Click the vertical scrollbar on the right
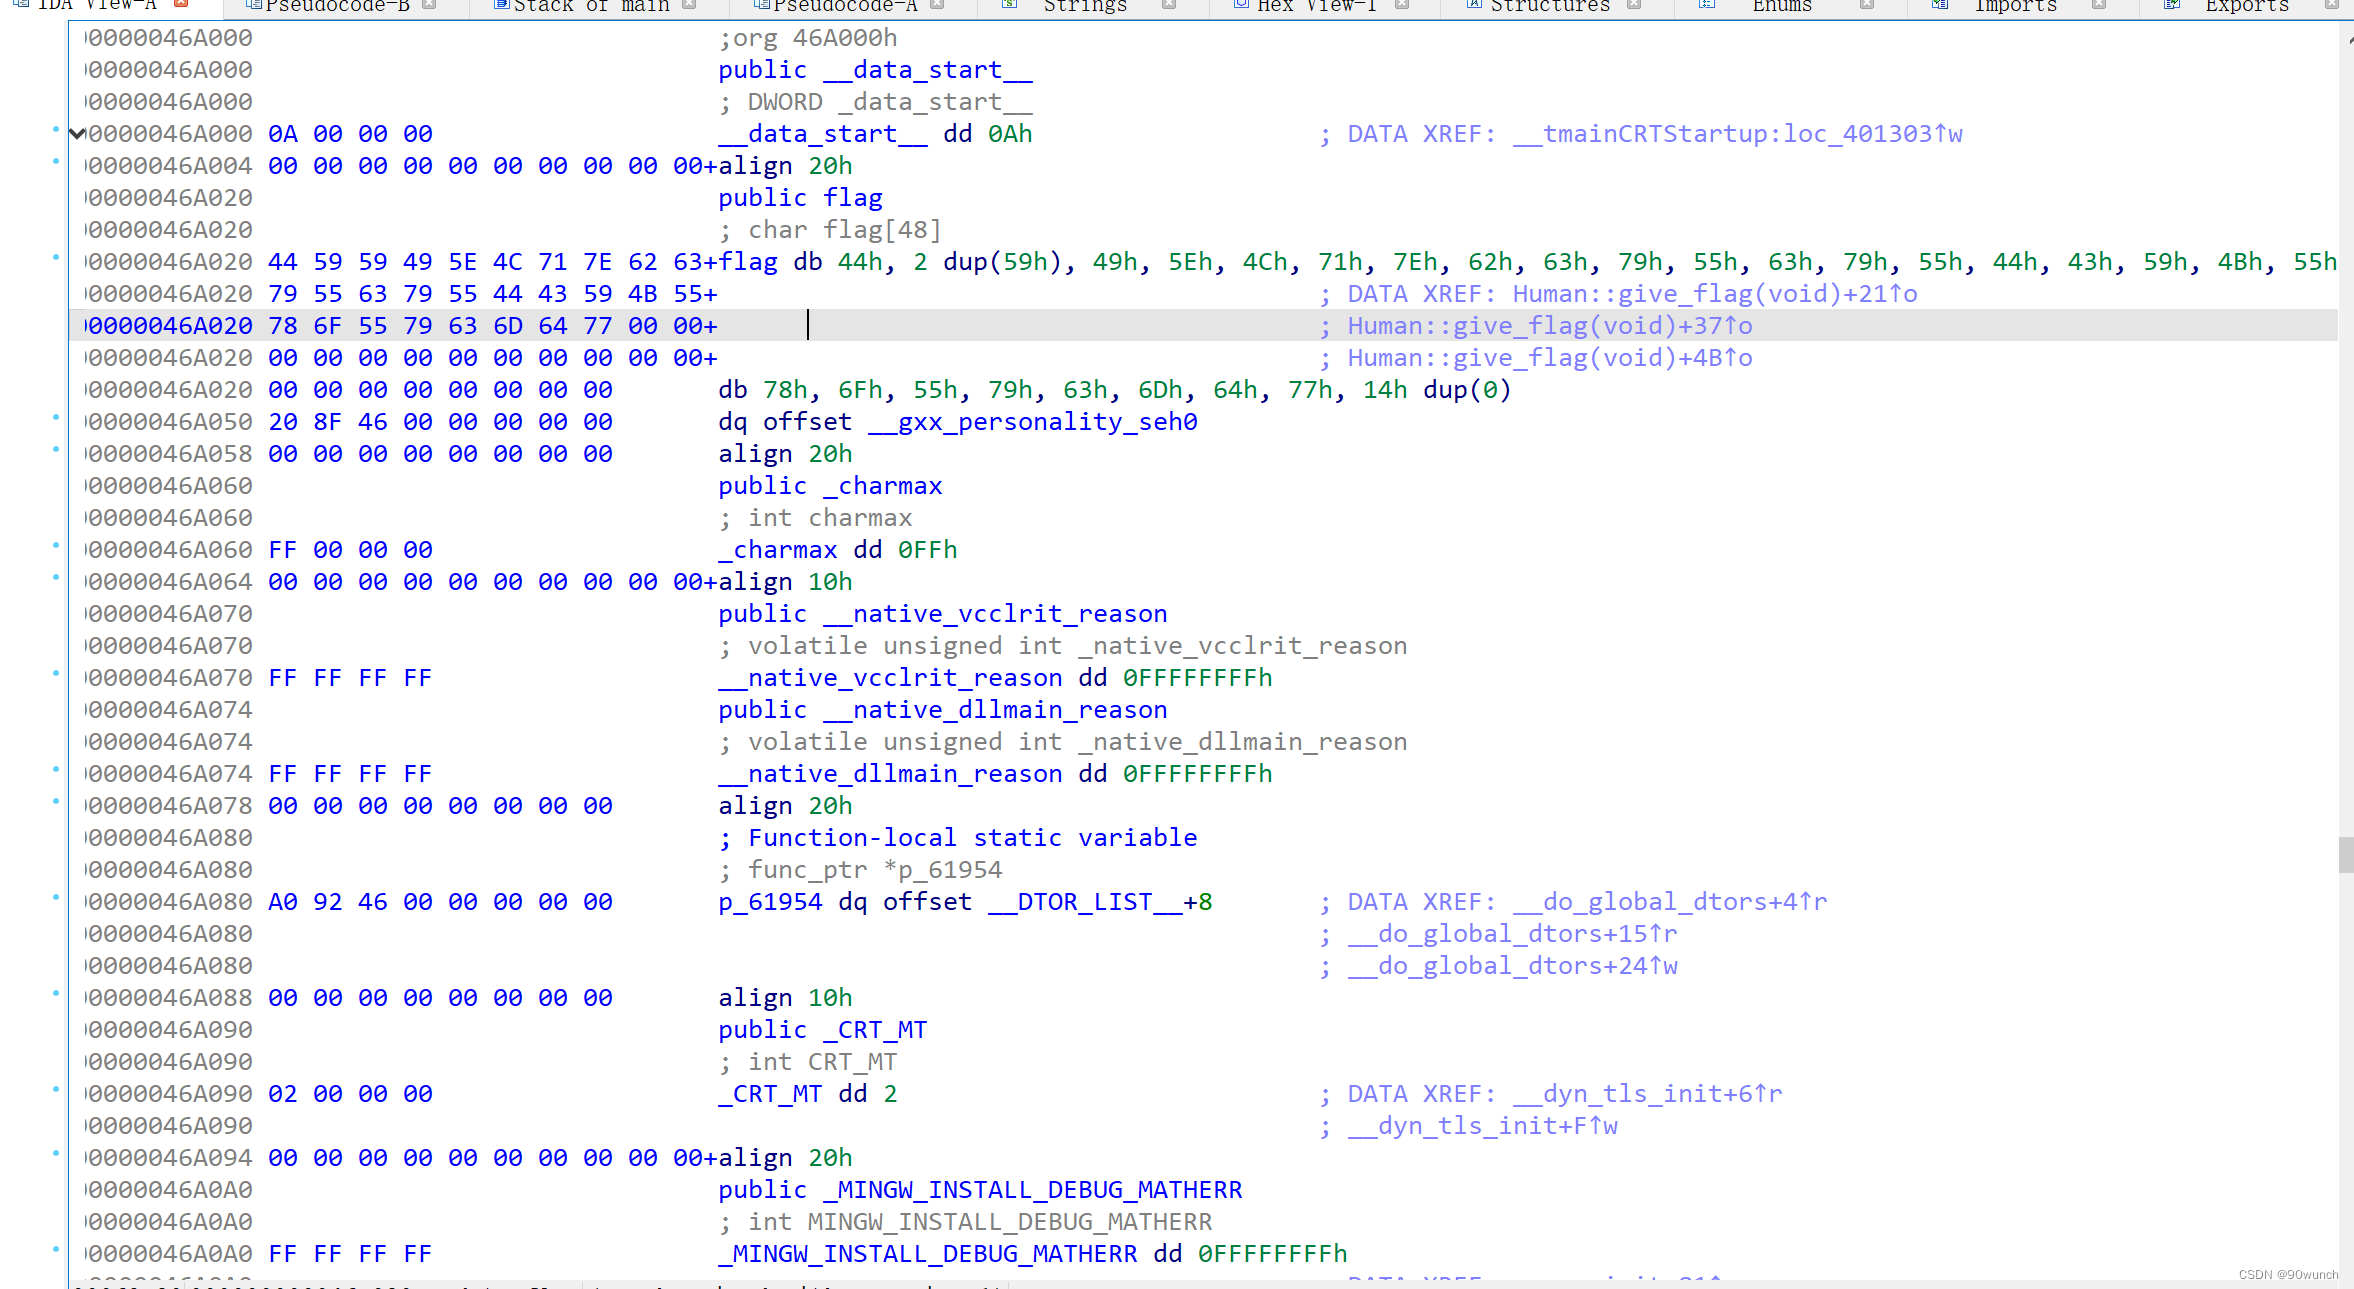Image resolution: width=2354 pixels, height=1289 pixels. click(2347, 855)
